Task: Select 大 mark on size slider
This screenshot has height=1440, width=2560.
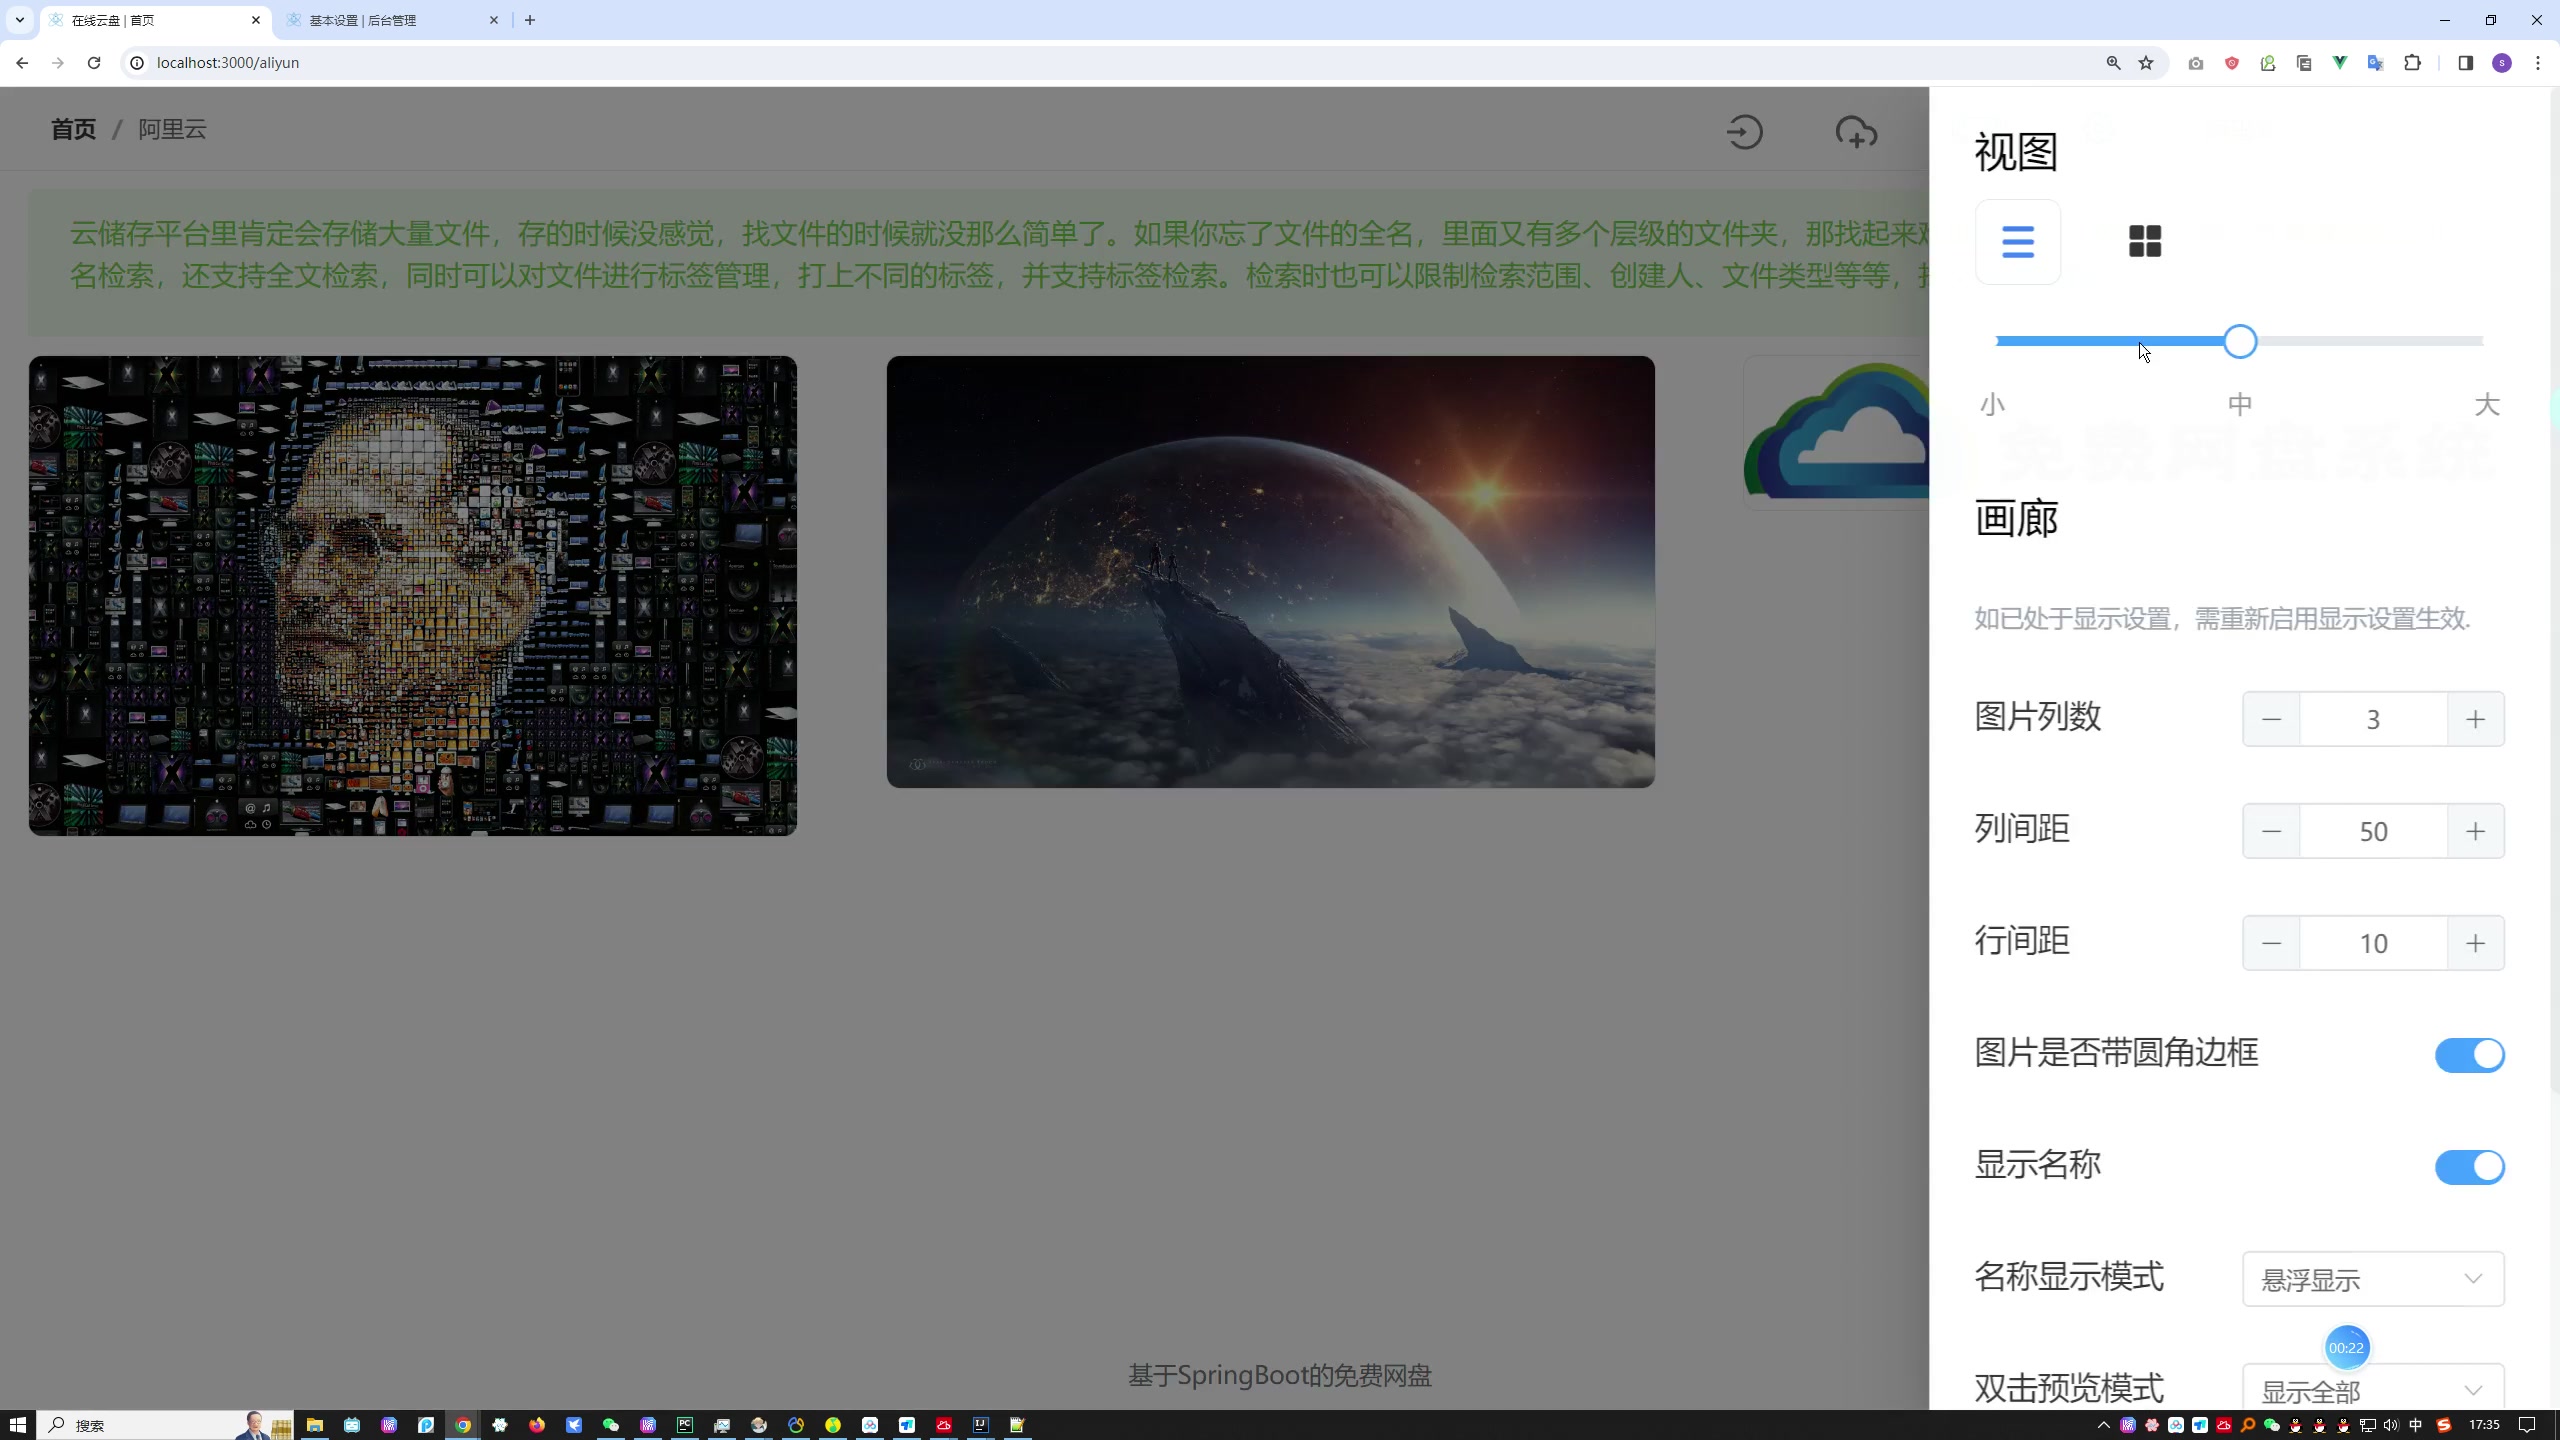Action: coord(2487,405)
